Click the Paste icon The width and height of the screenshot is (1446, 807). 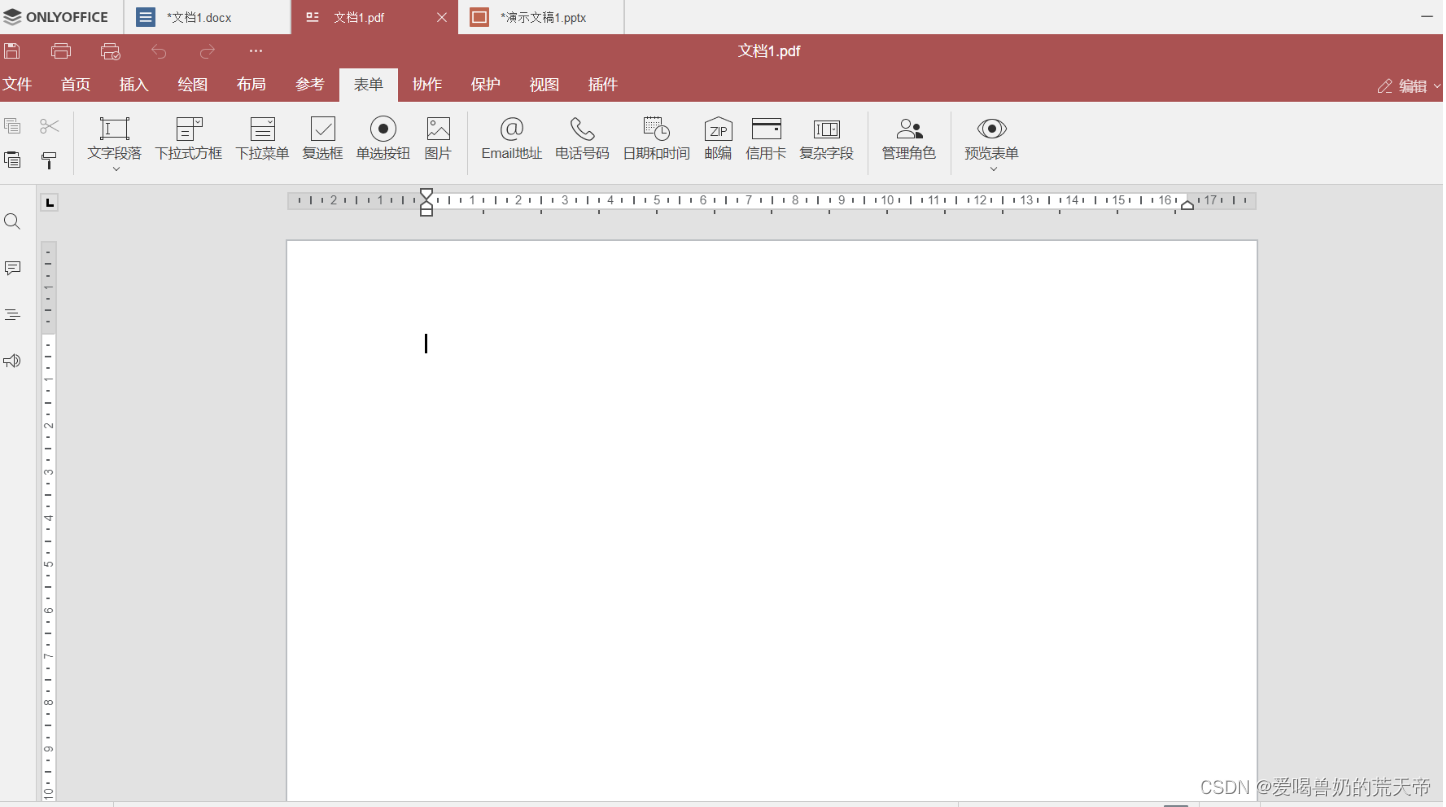point(13,160)
